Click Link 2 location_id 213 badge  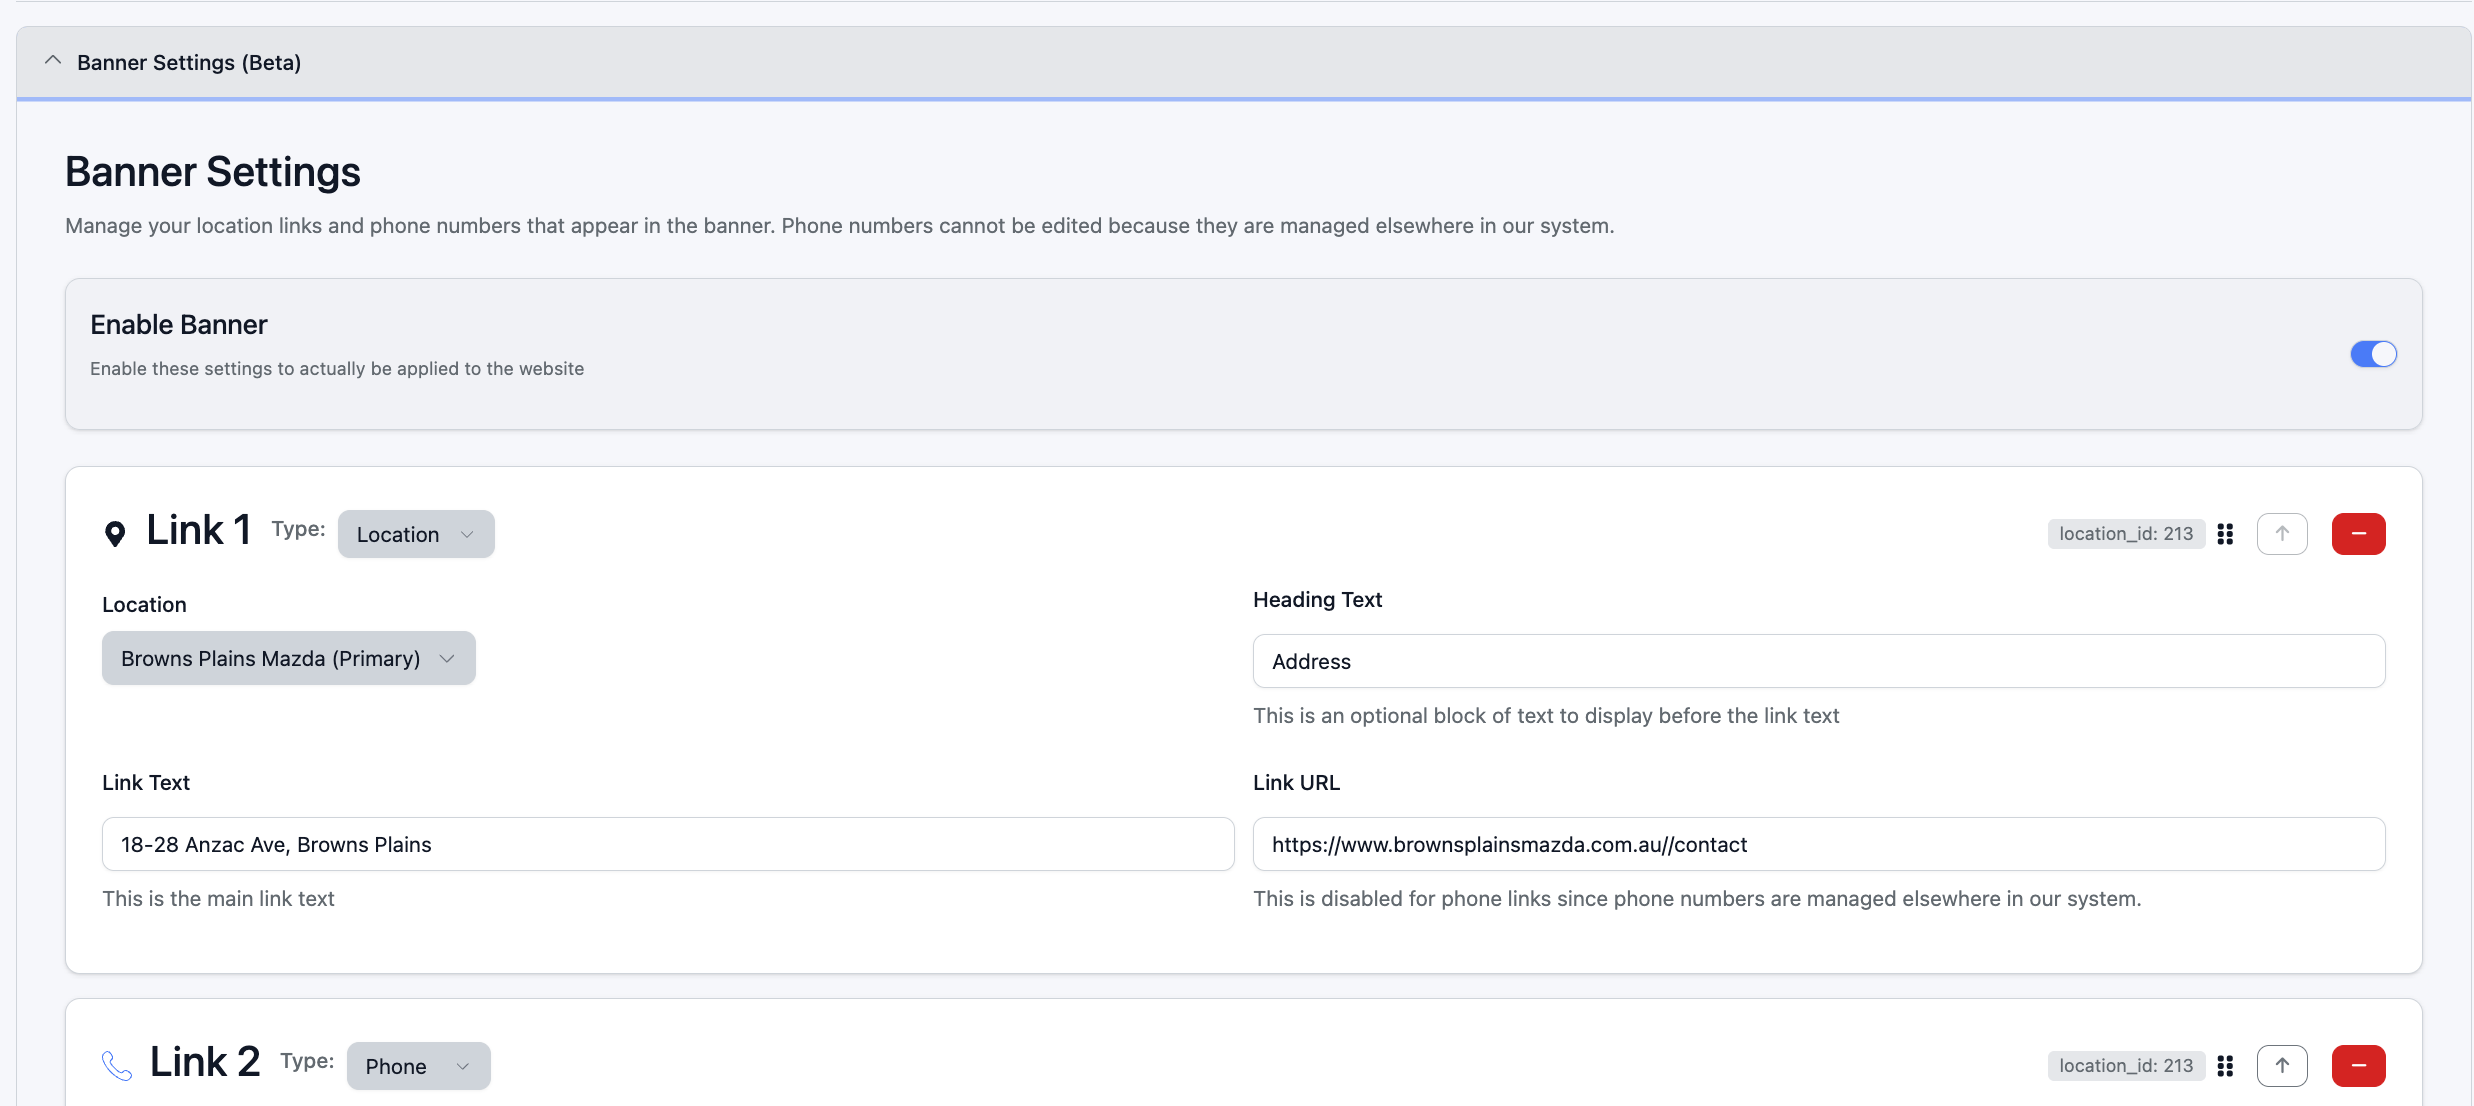click(2126, 1066)
